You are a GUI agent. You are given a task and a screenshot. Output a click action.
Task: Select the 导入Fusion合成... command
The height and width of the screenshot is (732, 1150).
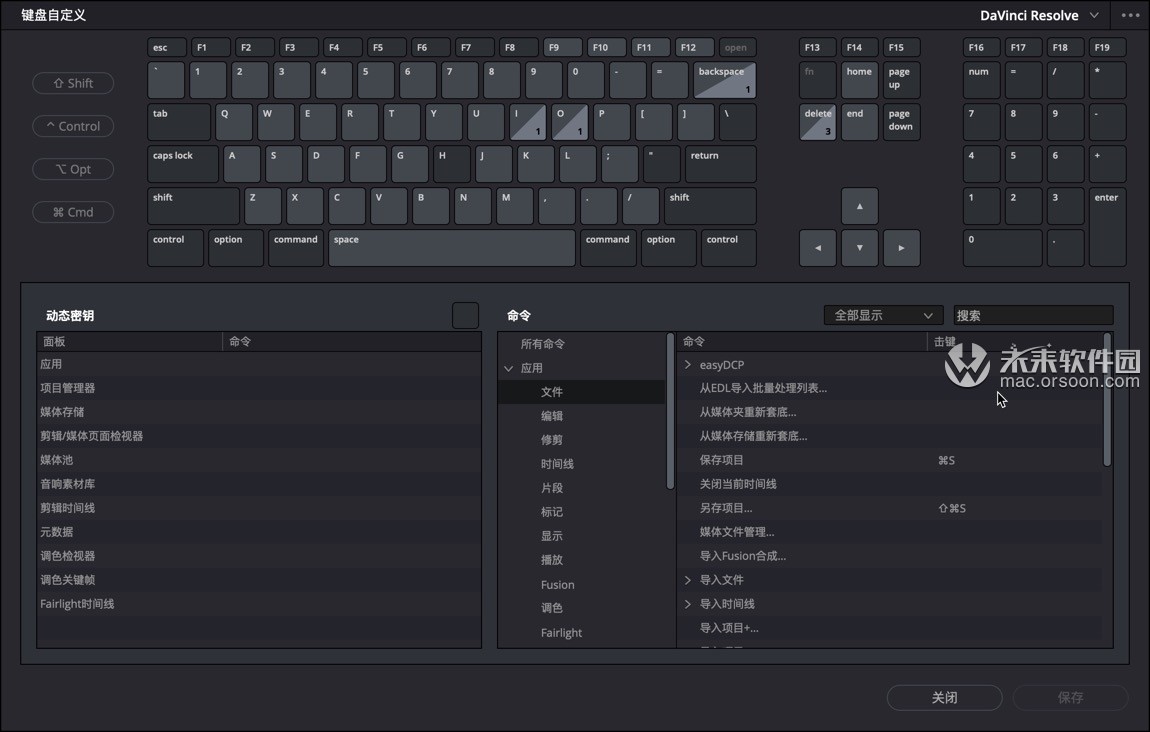tap(889, 556)
